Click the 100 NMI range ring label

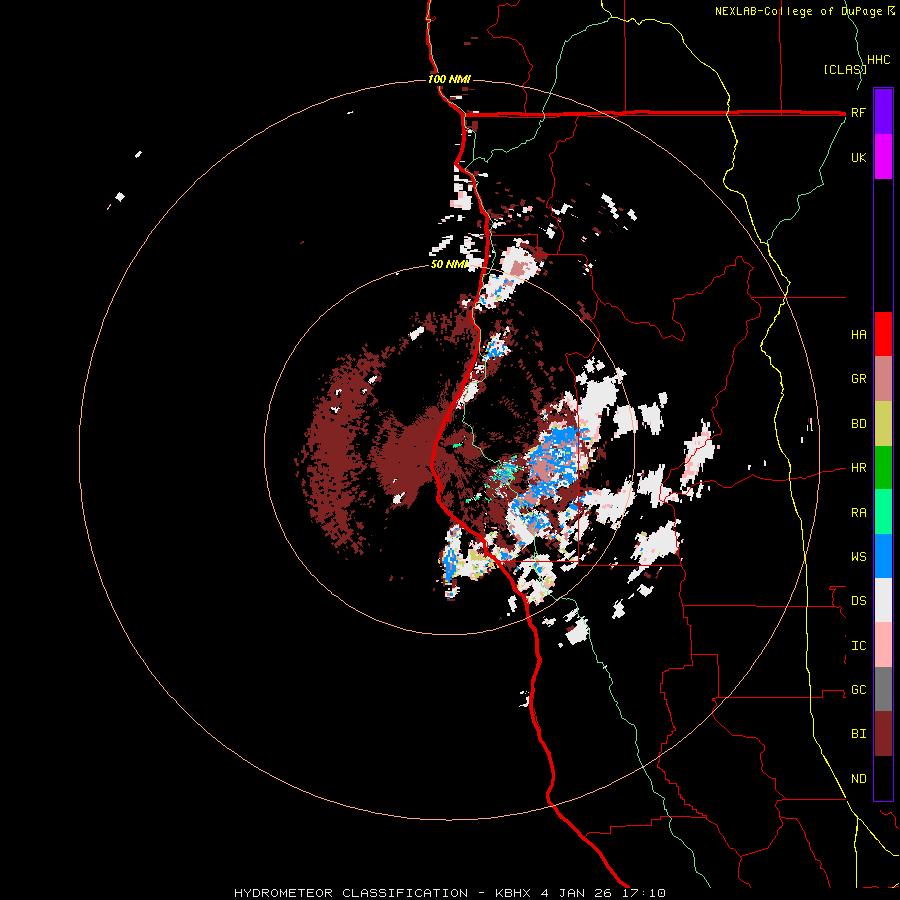tap(449, 79)
